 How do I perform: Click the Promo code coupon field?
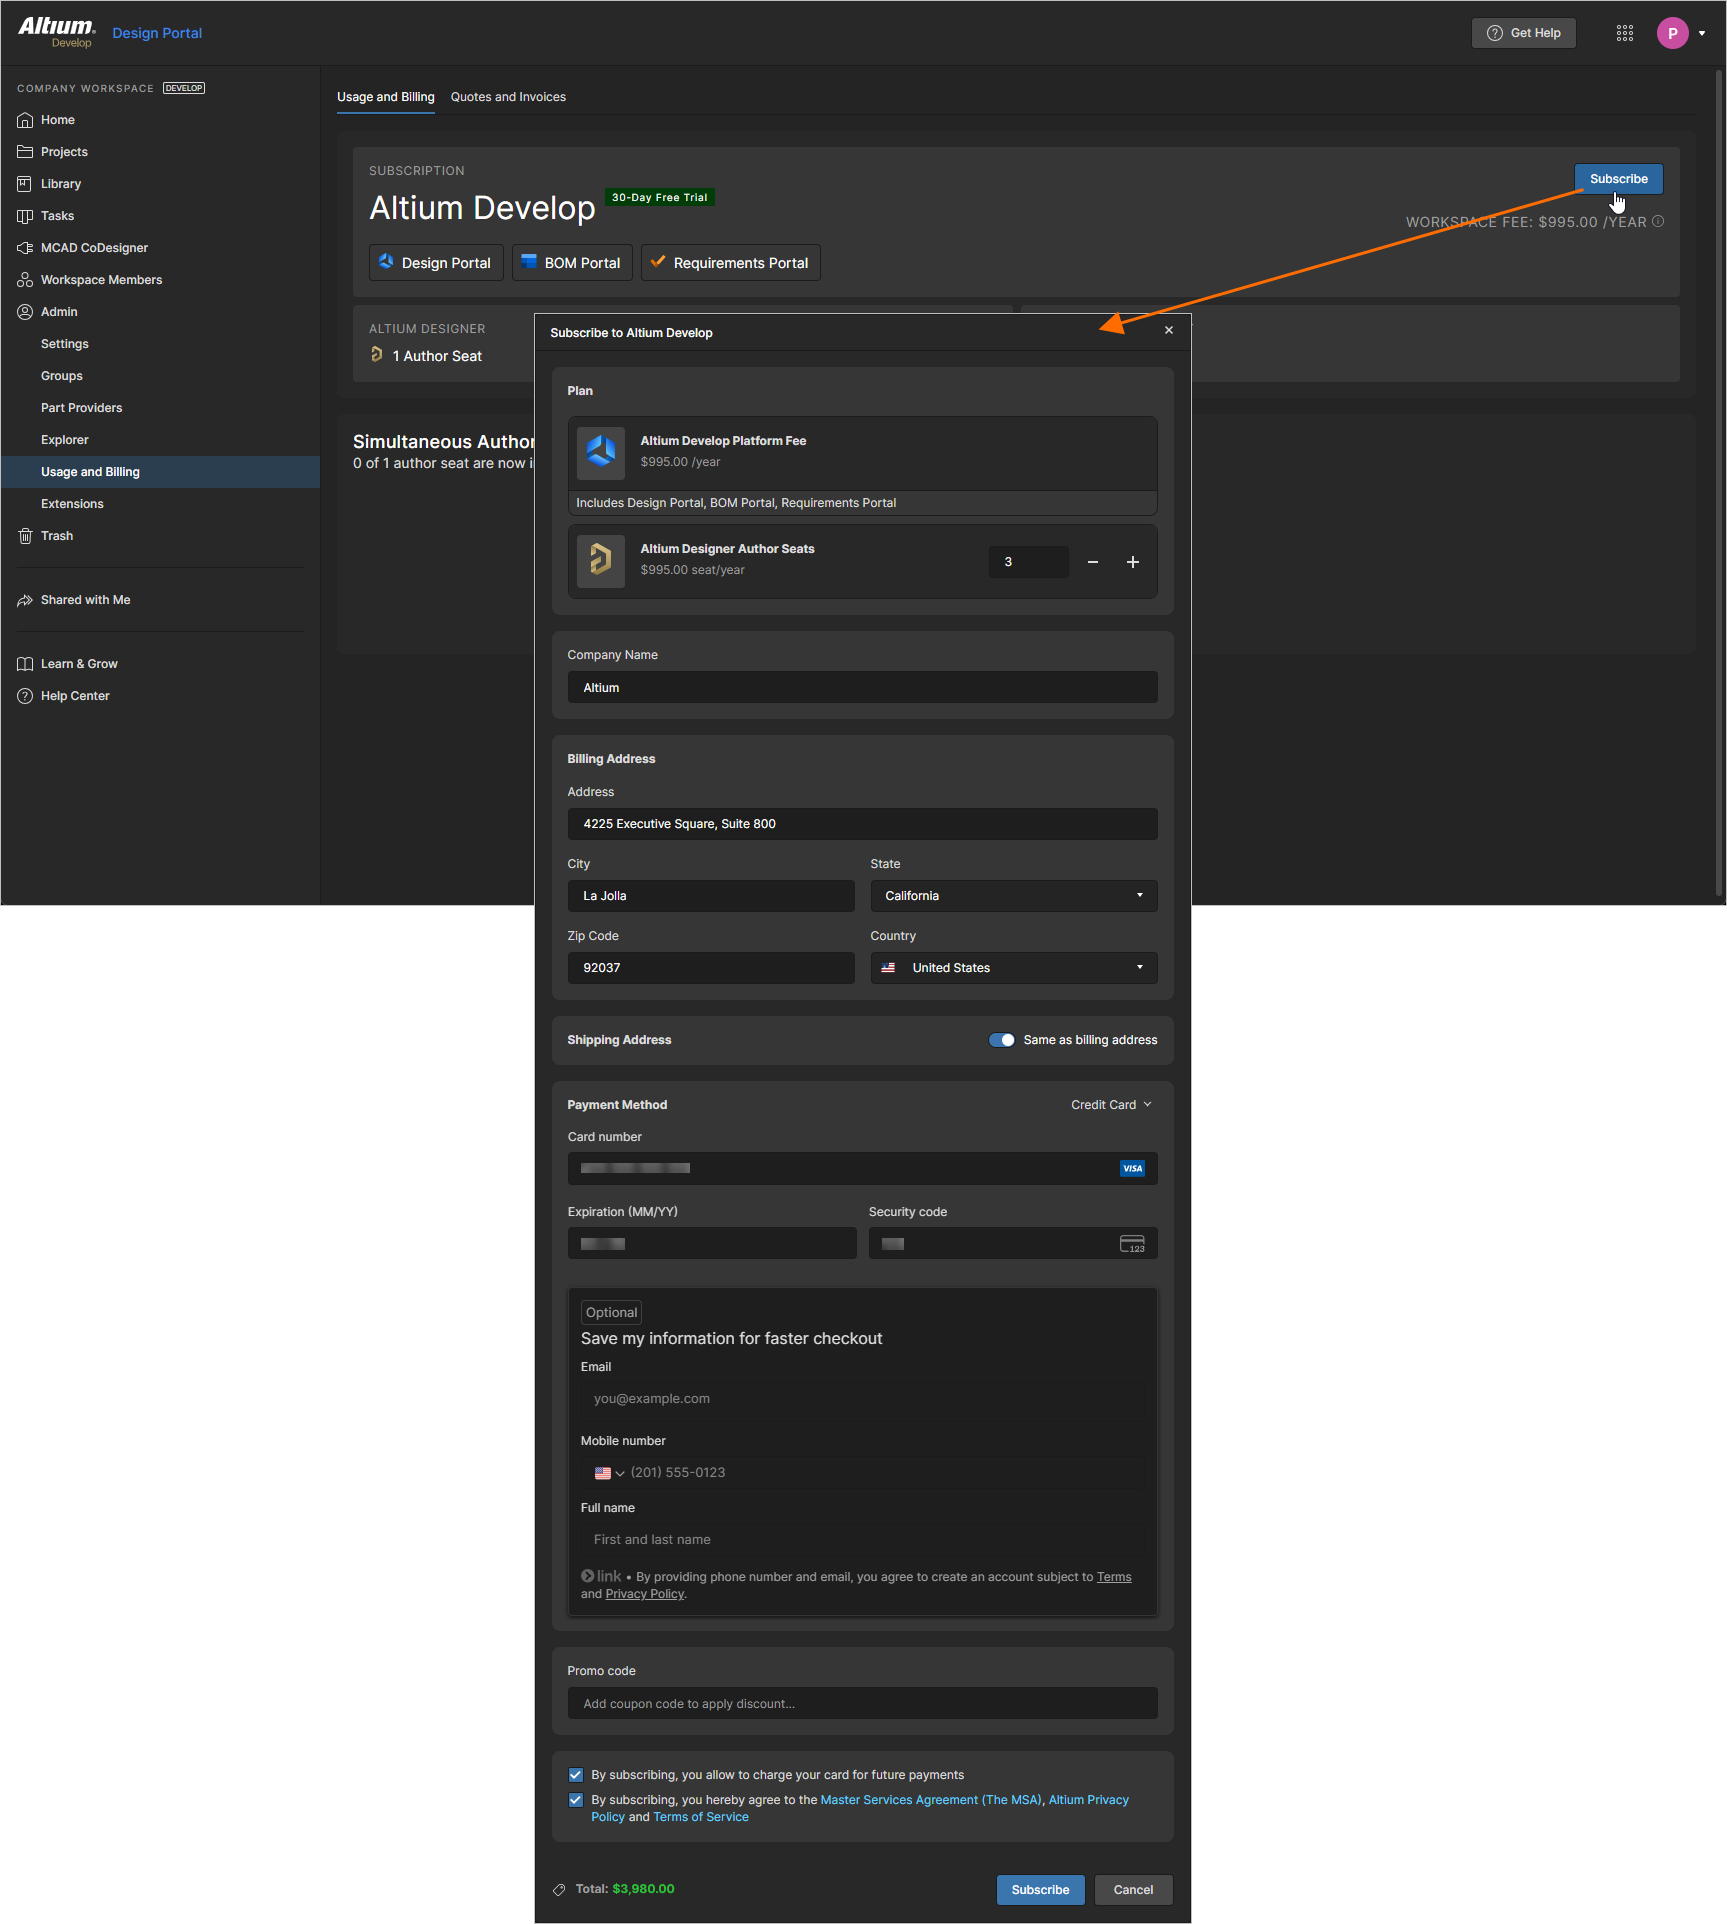pos(863,1704)
